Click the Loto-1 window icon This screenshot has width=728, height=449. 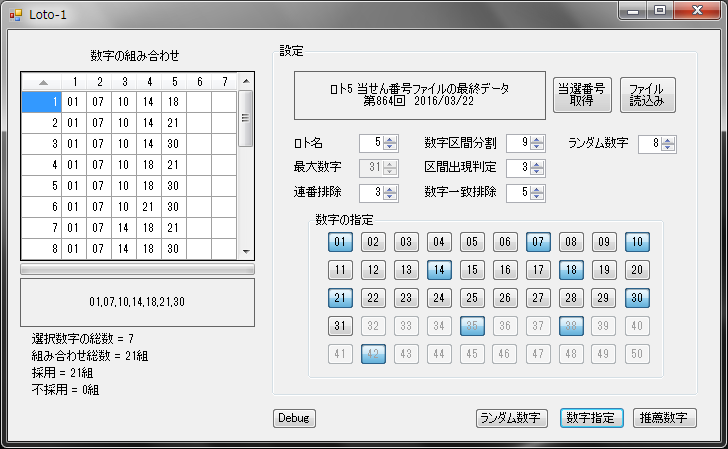coord(16,15)
